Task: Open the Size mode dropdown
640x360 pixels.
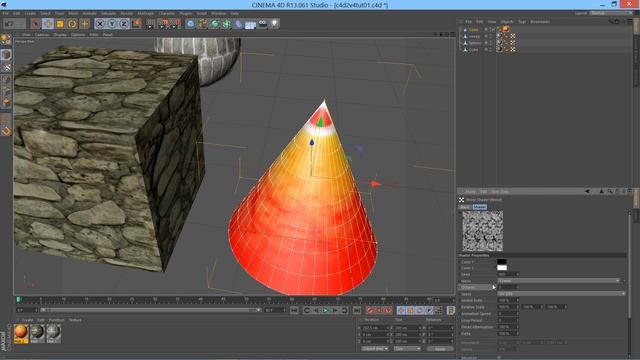Action: pyautogui.click(x=407, y=349)
